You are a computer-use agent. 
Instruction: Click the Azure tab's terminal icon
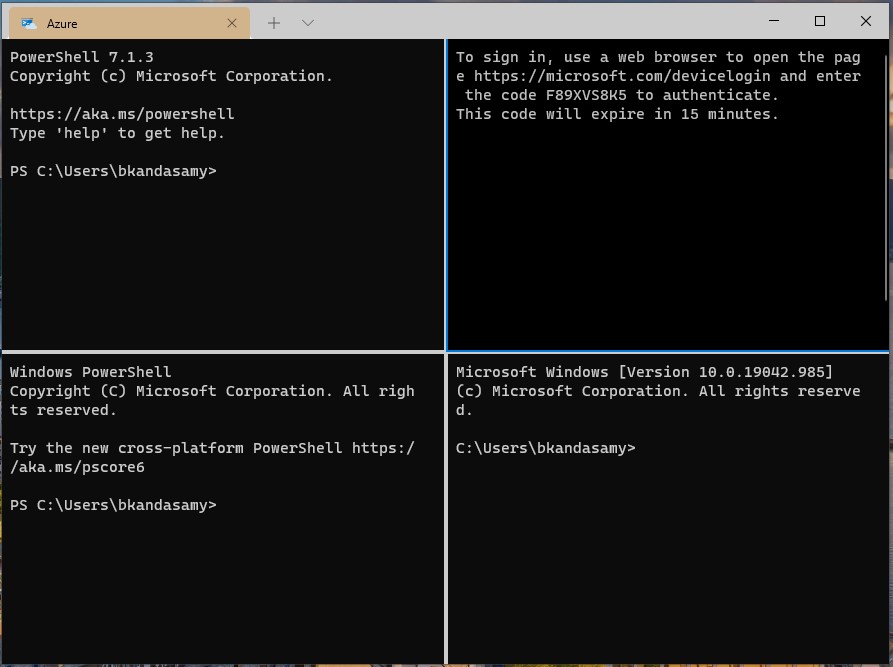30,22
